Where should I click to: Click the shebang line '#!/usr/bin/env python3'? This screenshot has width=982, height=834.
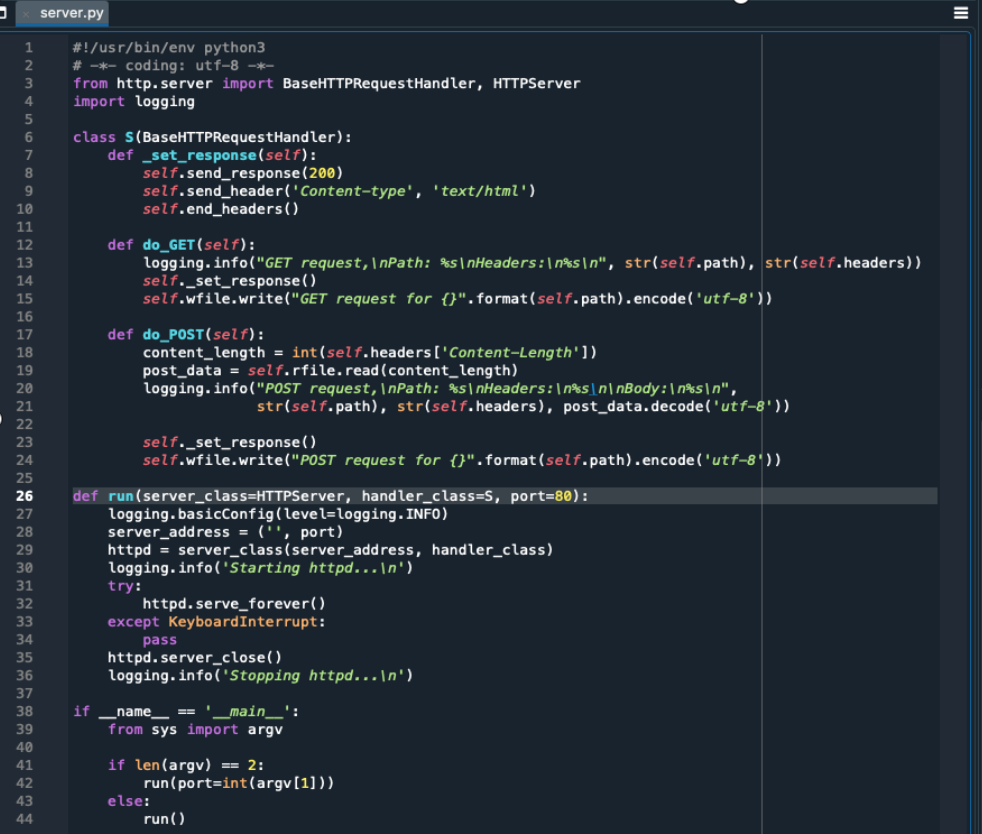click(x=168, y=48)
